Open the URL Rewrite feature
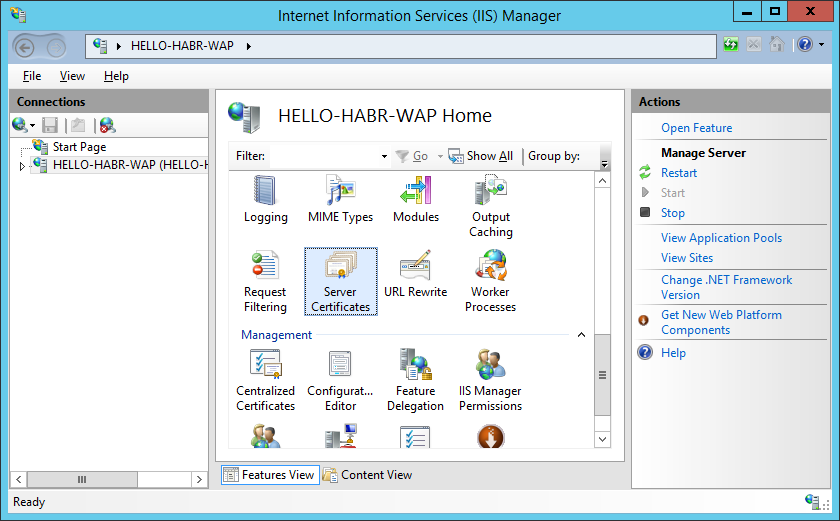The height and width of the screenshot is (521, 840). [x=416, y=274]
